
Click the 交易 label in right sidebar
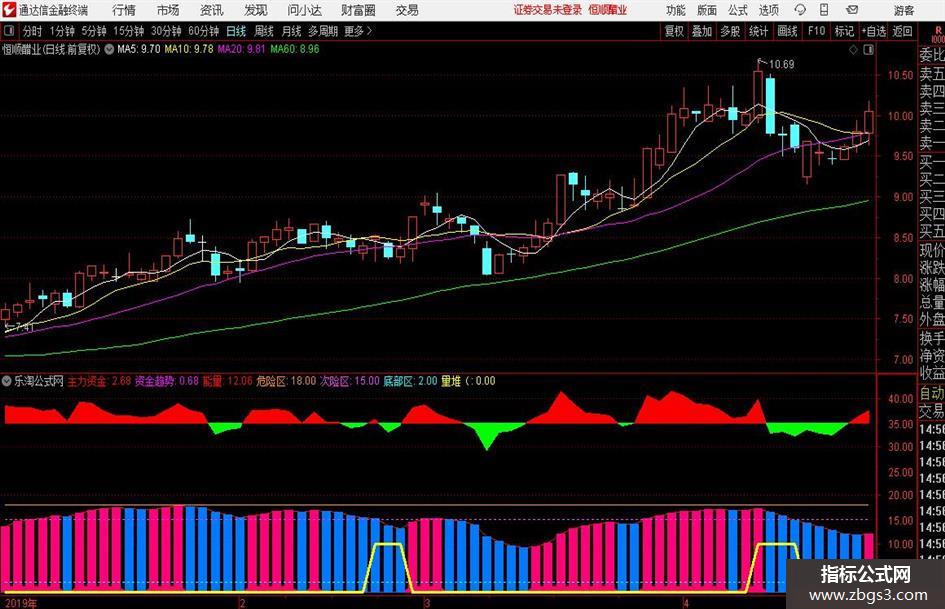(x=931, y=411)
